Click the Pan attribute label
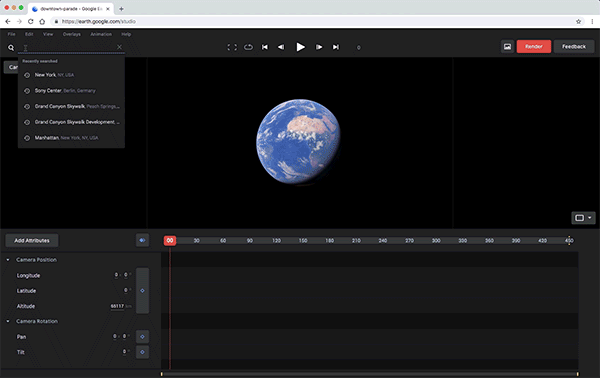Viewport: 600px width, 378px height. pos(21,337)
